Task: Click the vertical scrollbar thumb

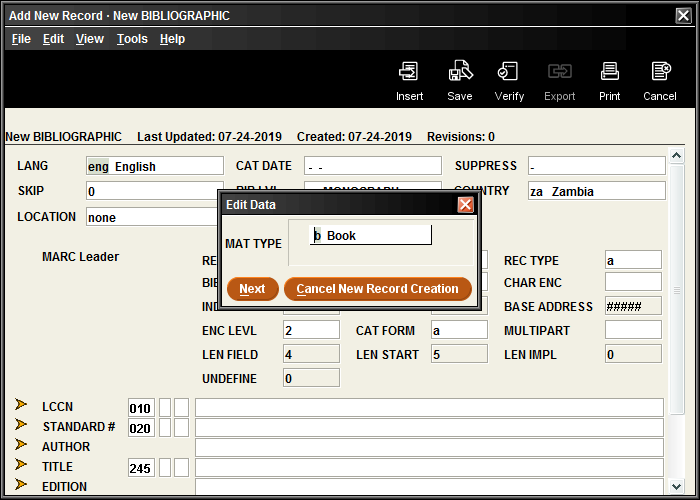Action: pyautogui.click(x=677, y=290)
